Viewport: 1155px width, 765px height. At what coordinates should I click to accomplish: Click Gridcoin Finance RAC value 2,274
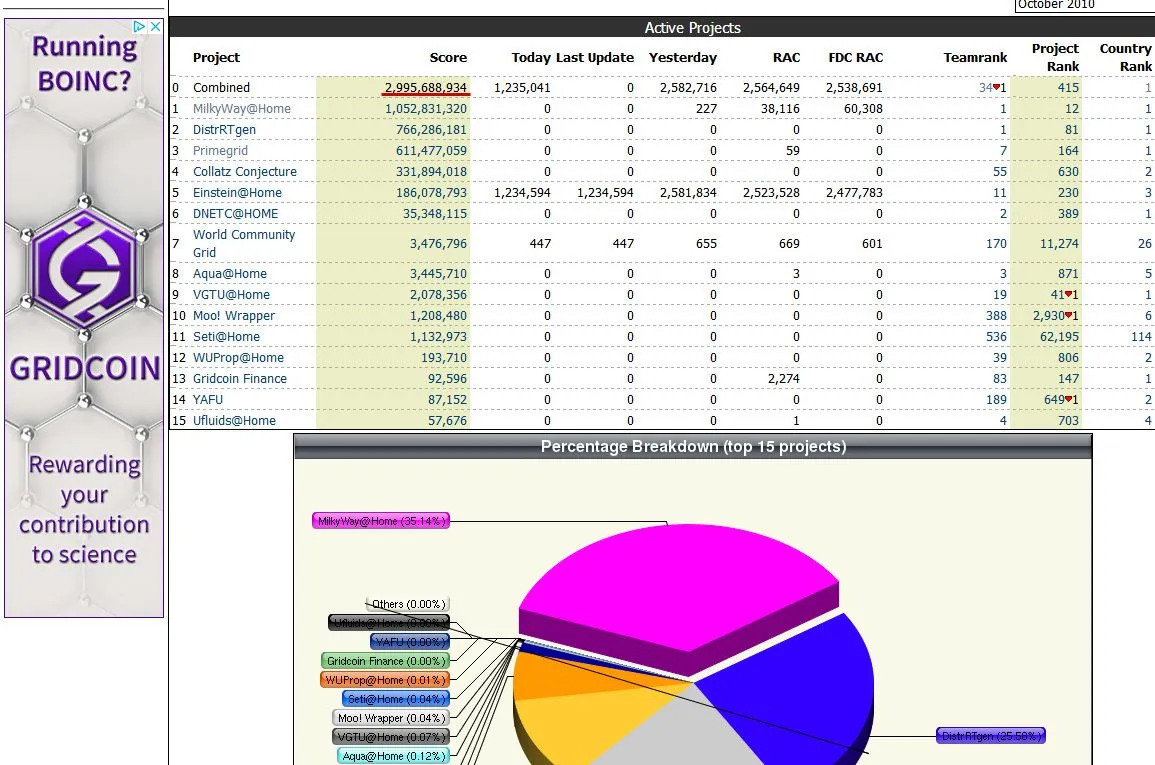pos(784,378)
